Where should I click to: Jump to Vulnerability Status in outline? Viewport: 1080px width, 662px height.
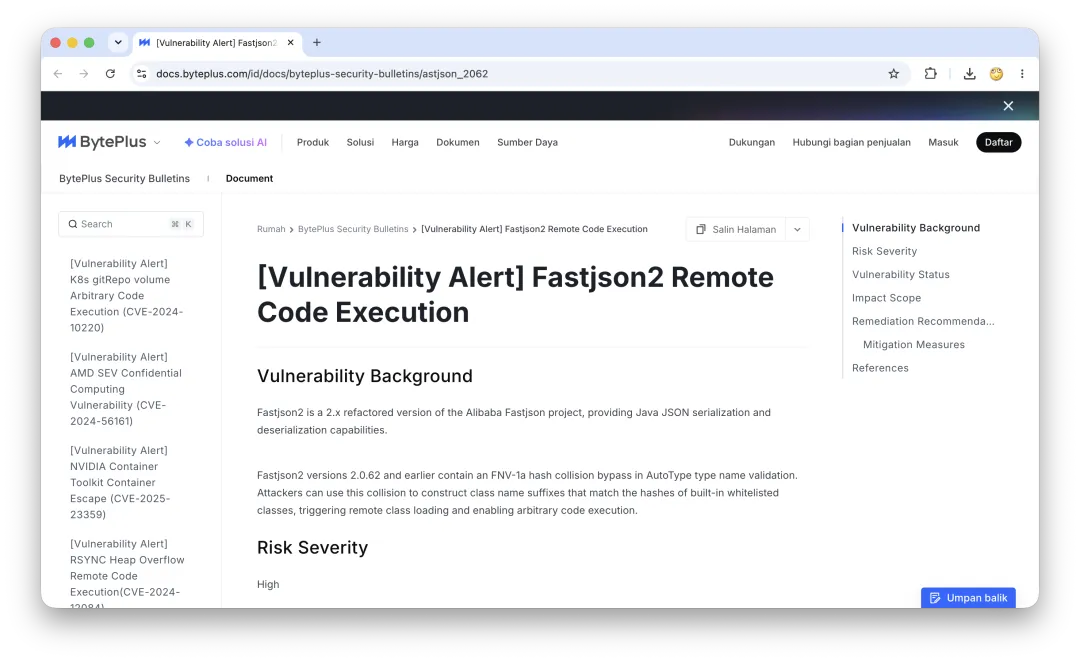(900, 275)
